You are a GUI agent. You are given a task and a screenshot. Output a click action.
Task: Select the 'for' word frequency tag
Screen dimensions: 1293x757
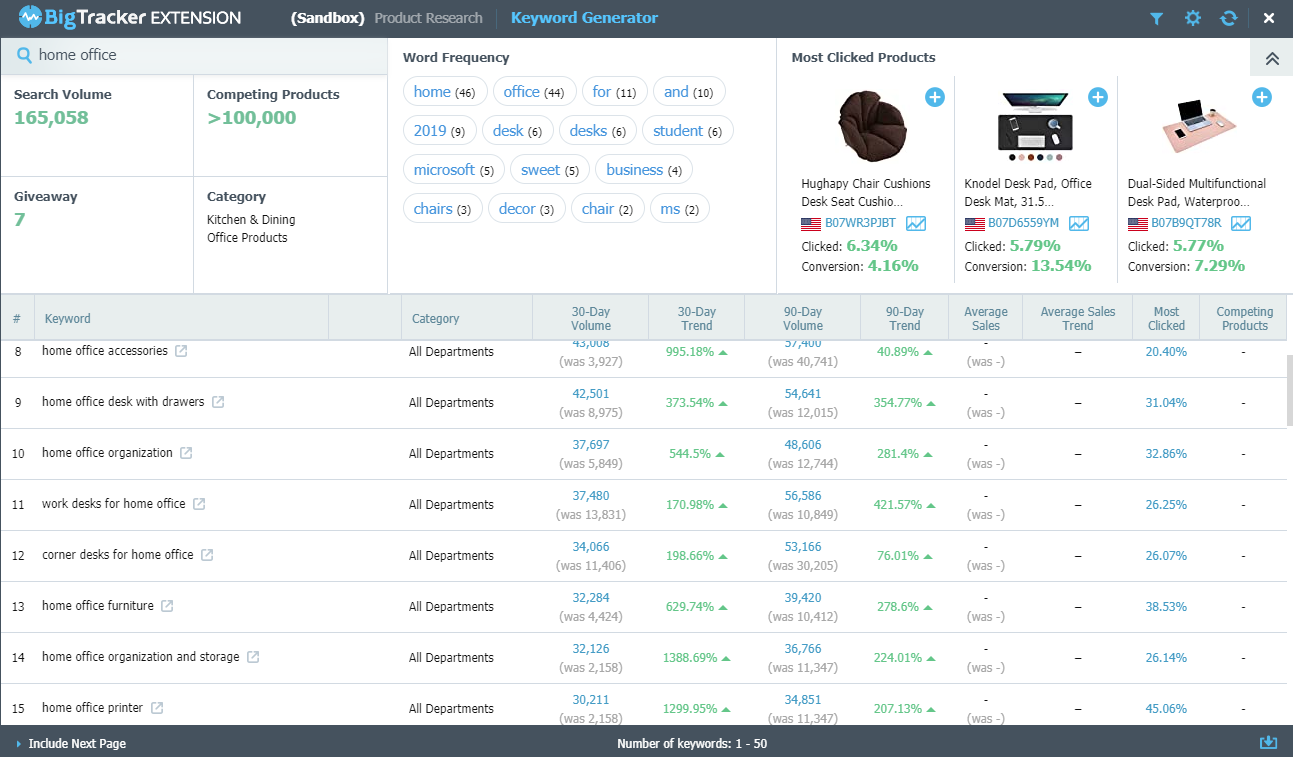click(x=614, y=92)
